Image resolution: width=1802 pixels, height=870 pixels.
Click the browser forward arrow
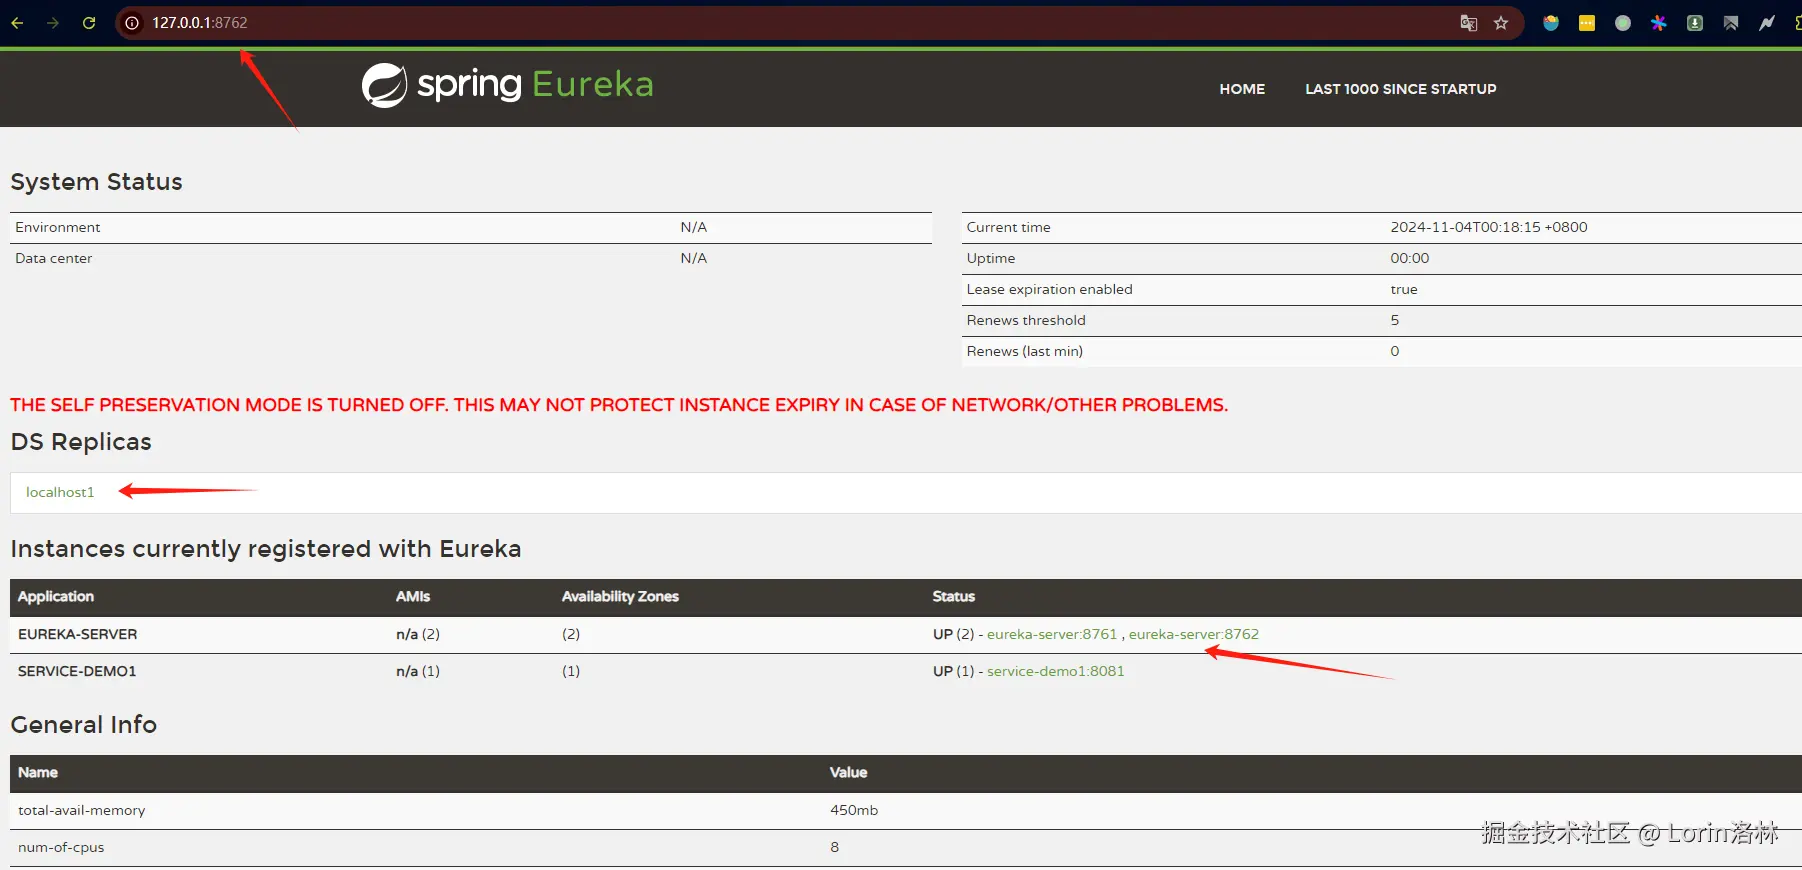click(53, 23)
